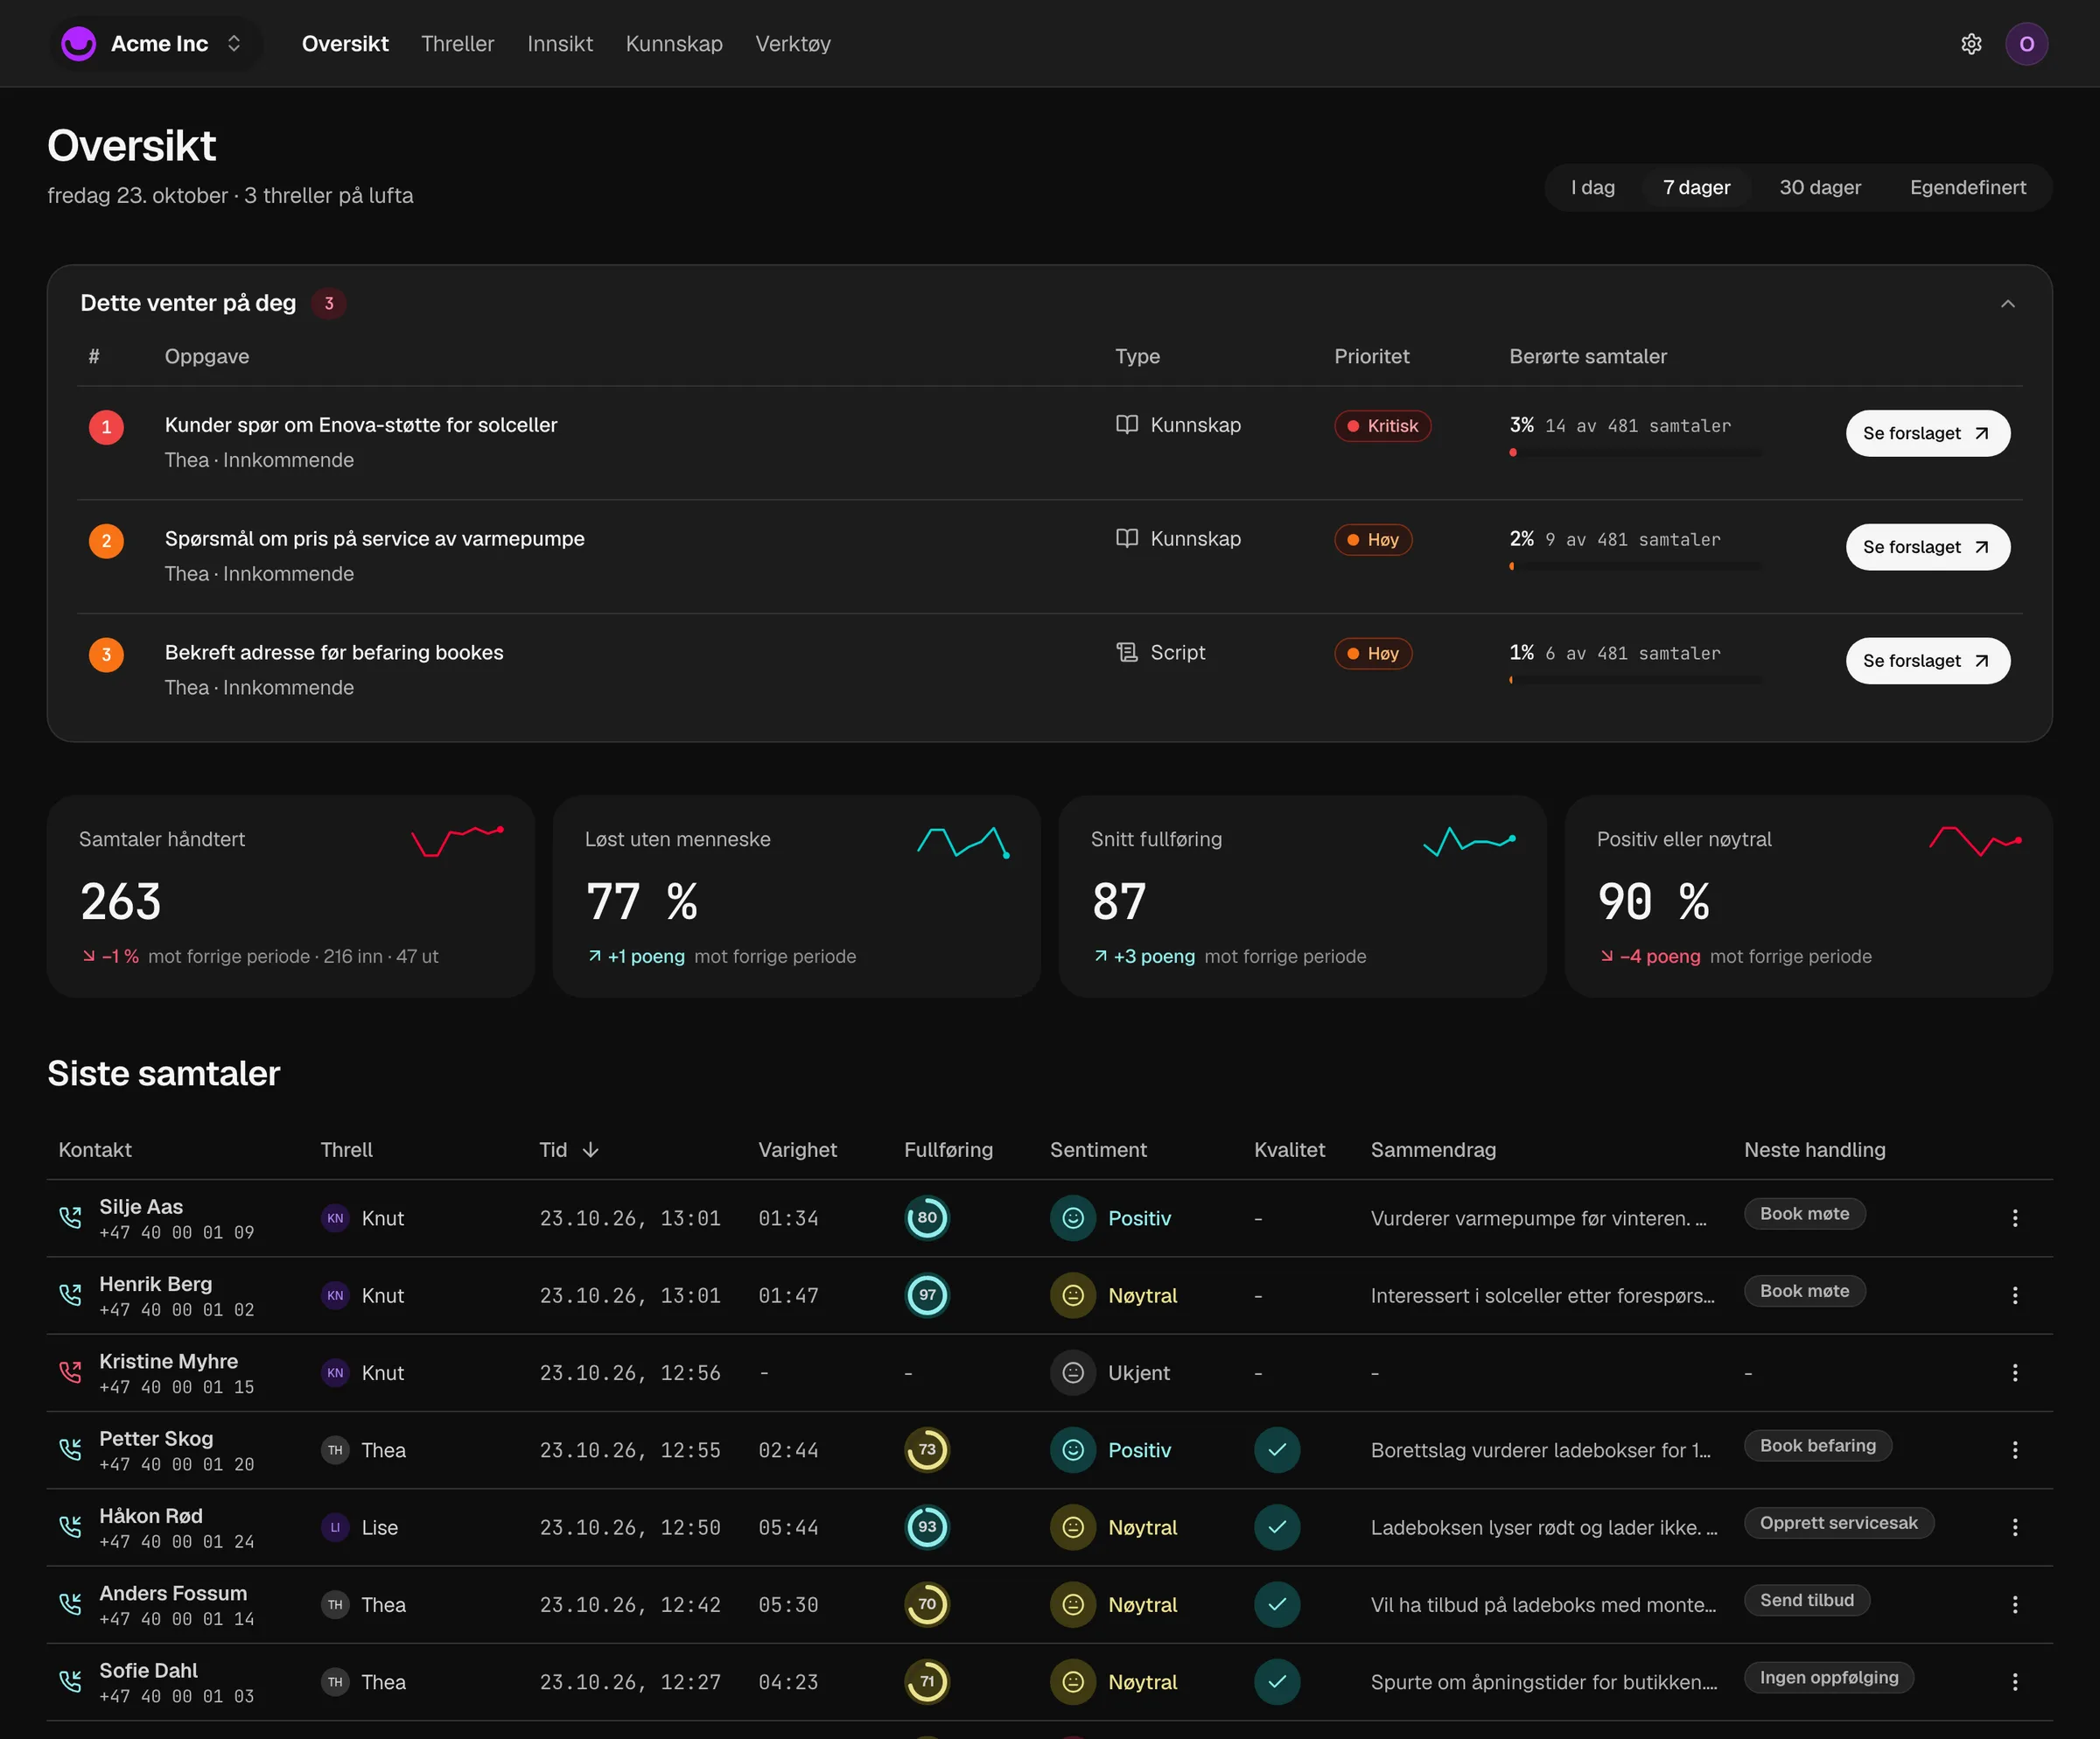Click Opprett servicesak for Håkon Rød

[1838, 1523]
